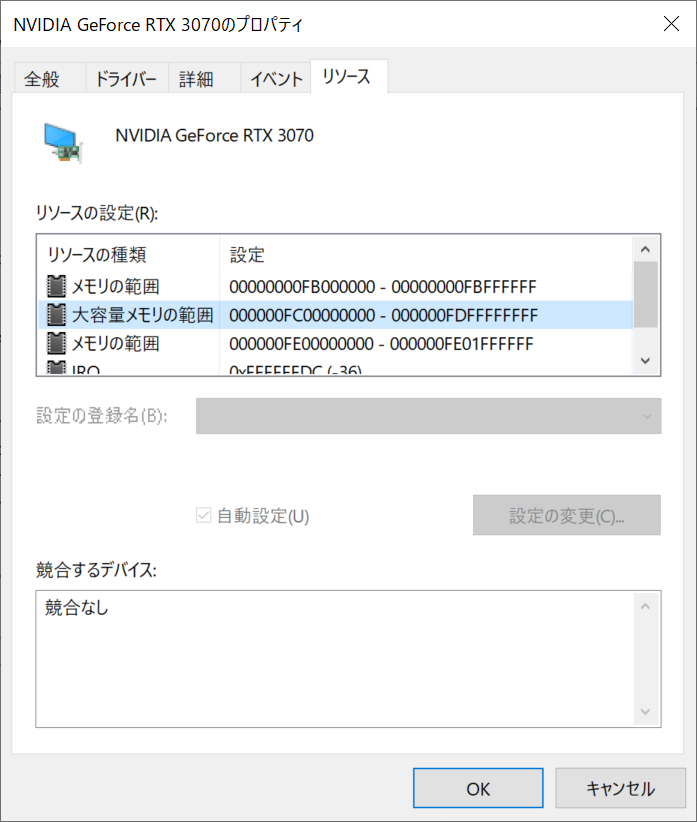Click the 設定の変更(C)... button

(x=567, y=515)
